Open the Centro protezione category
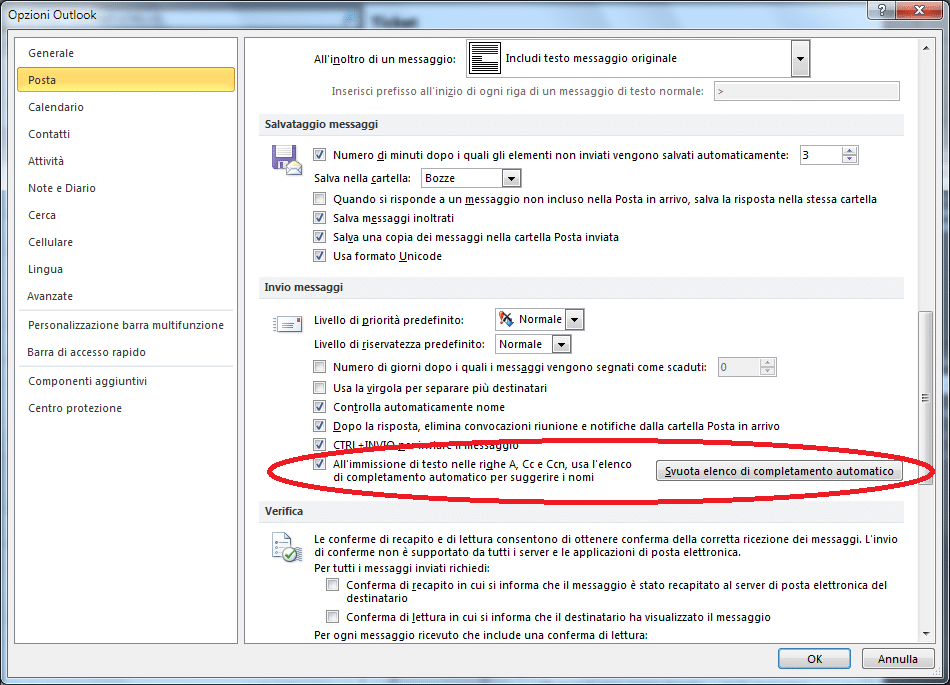Image resolution: width=950 pixels, height=685 pixels. 126,408
